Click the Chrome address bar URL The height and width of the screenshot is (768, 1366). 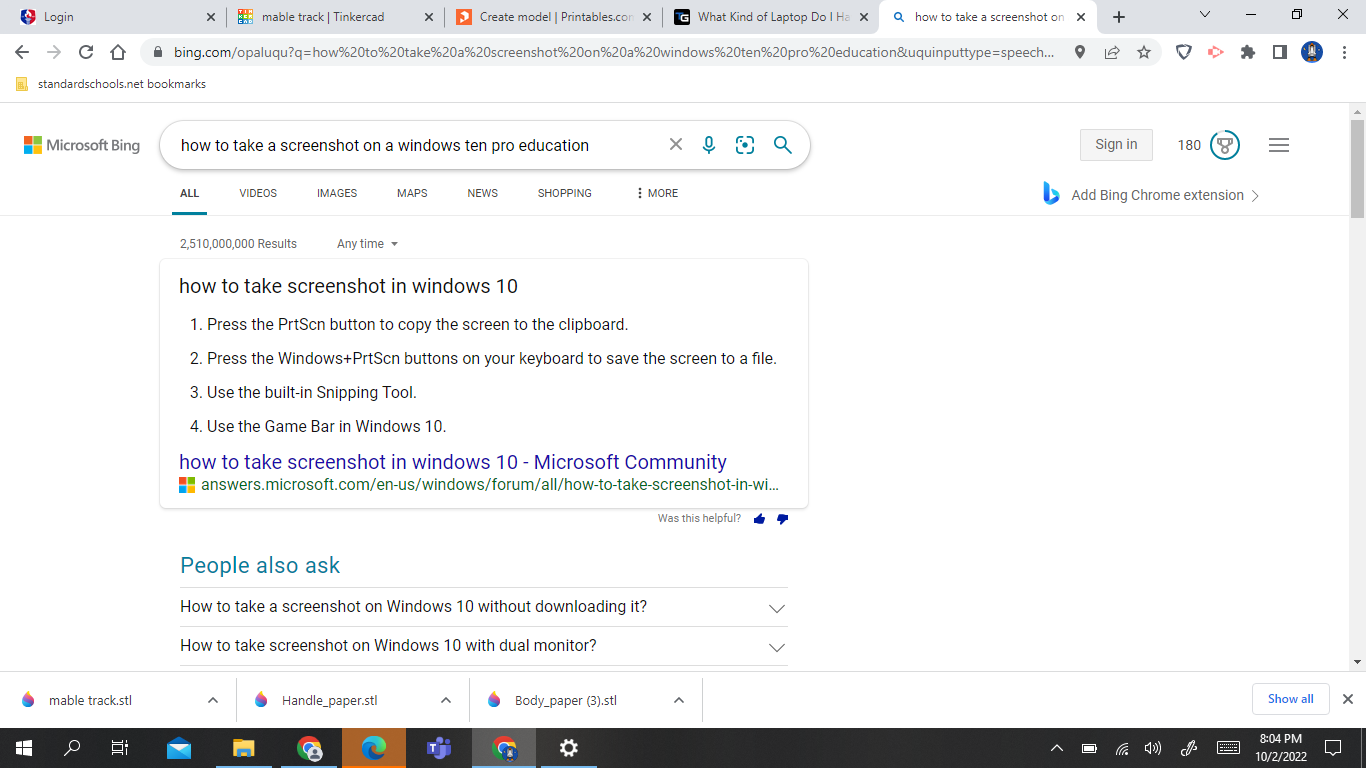point(613,52)
